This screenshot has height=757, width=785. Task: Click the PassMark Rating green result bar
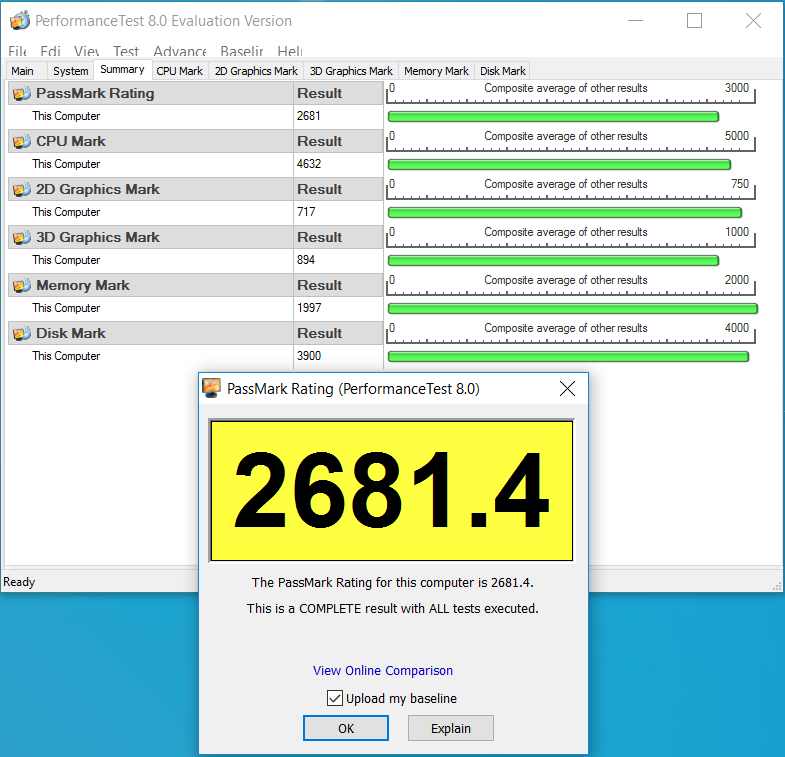[553, 117]
